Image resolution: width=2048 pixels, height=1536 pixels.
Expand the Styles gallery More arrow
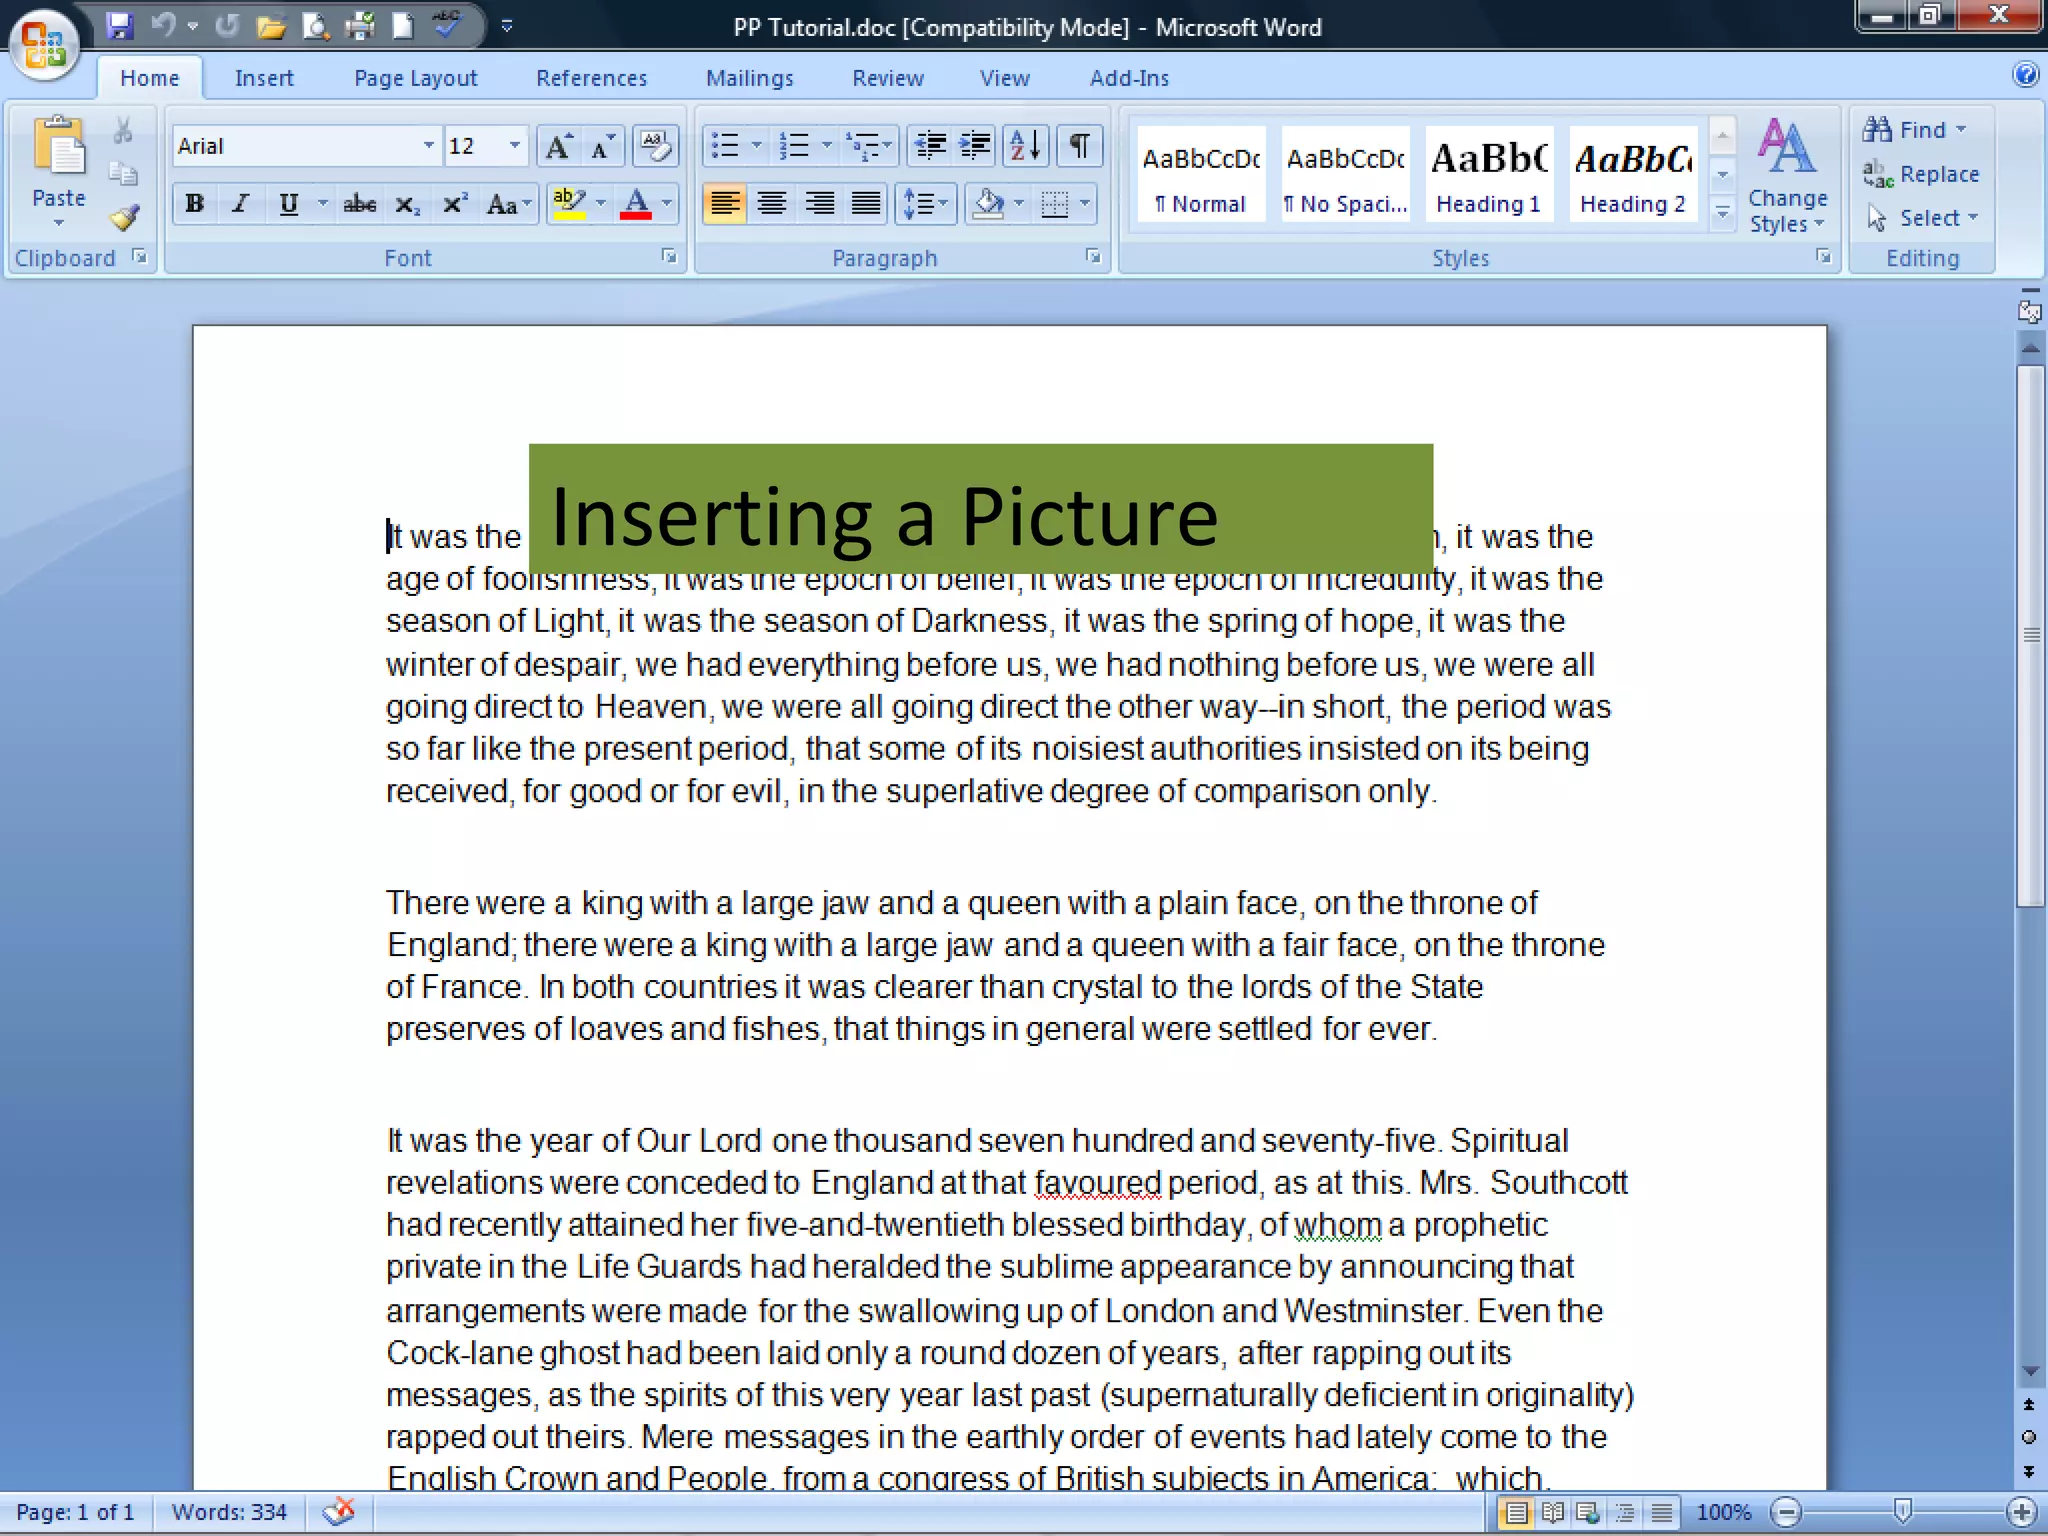point(1722,213)
